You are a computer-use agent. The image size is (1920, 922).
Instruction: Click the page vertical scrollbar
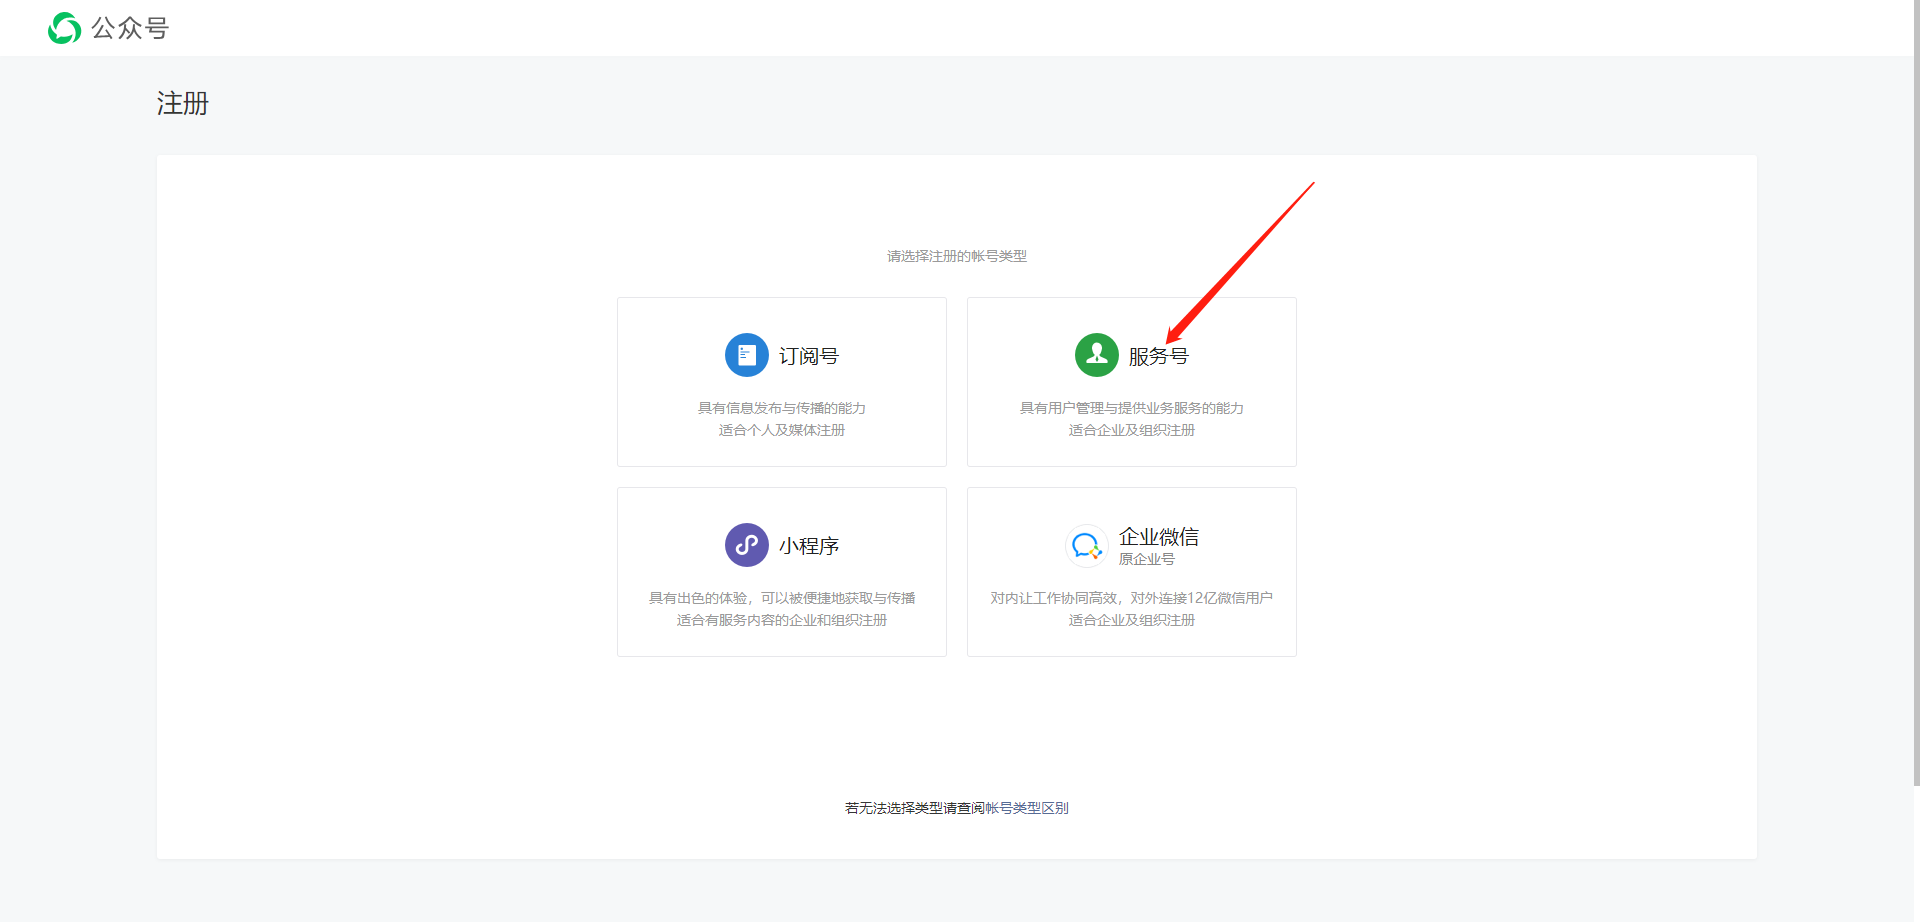[1916, 393]
